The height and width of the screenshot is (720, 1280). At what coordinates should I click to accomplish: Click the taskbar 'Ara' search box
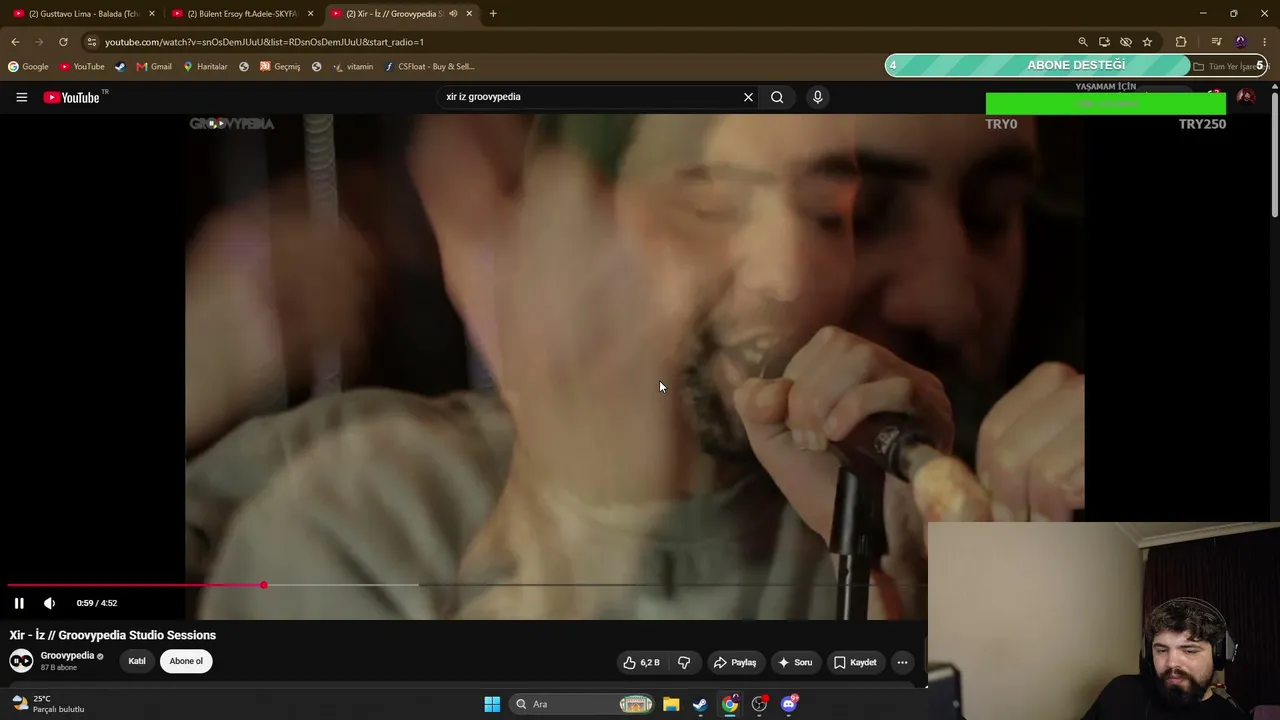[x=584, y=704]
